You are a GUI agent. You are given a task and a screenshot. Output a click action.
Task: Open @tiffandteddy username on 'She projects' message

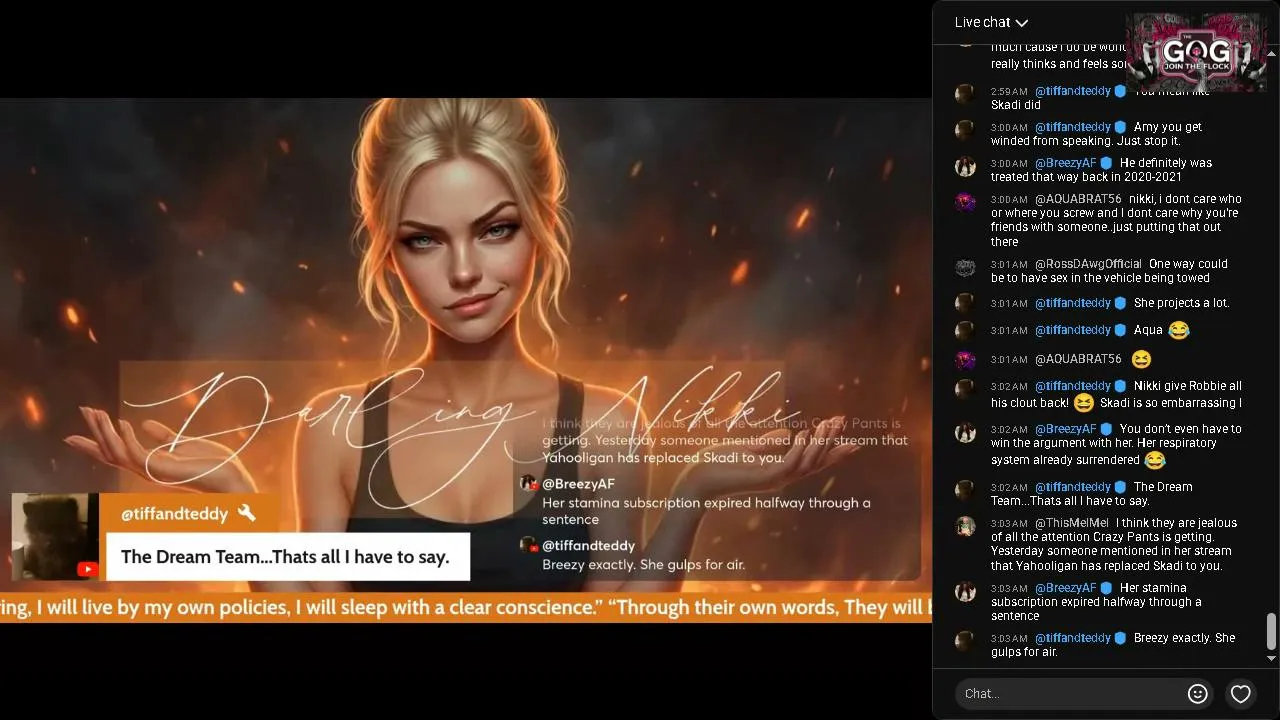pos(1073,303)
